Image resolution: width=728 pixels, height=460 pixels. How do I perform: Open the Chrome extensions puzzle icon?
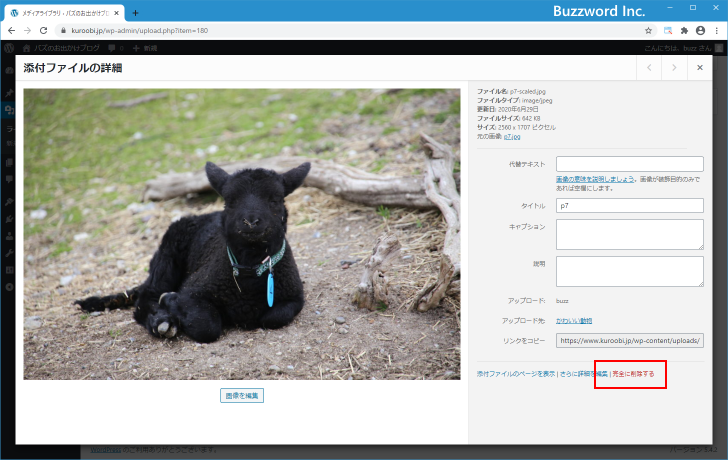[x=684, y=31]
